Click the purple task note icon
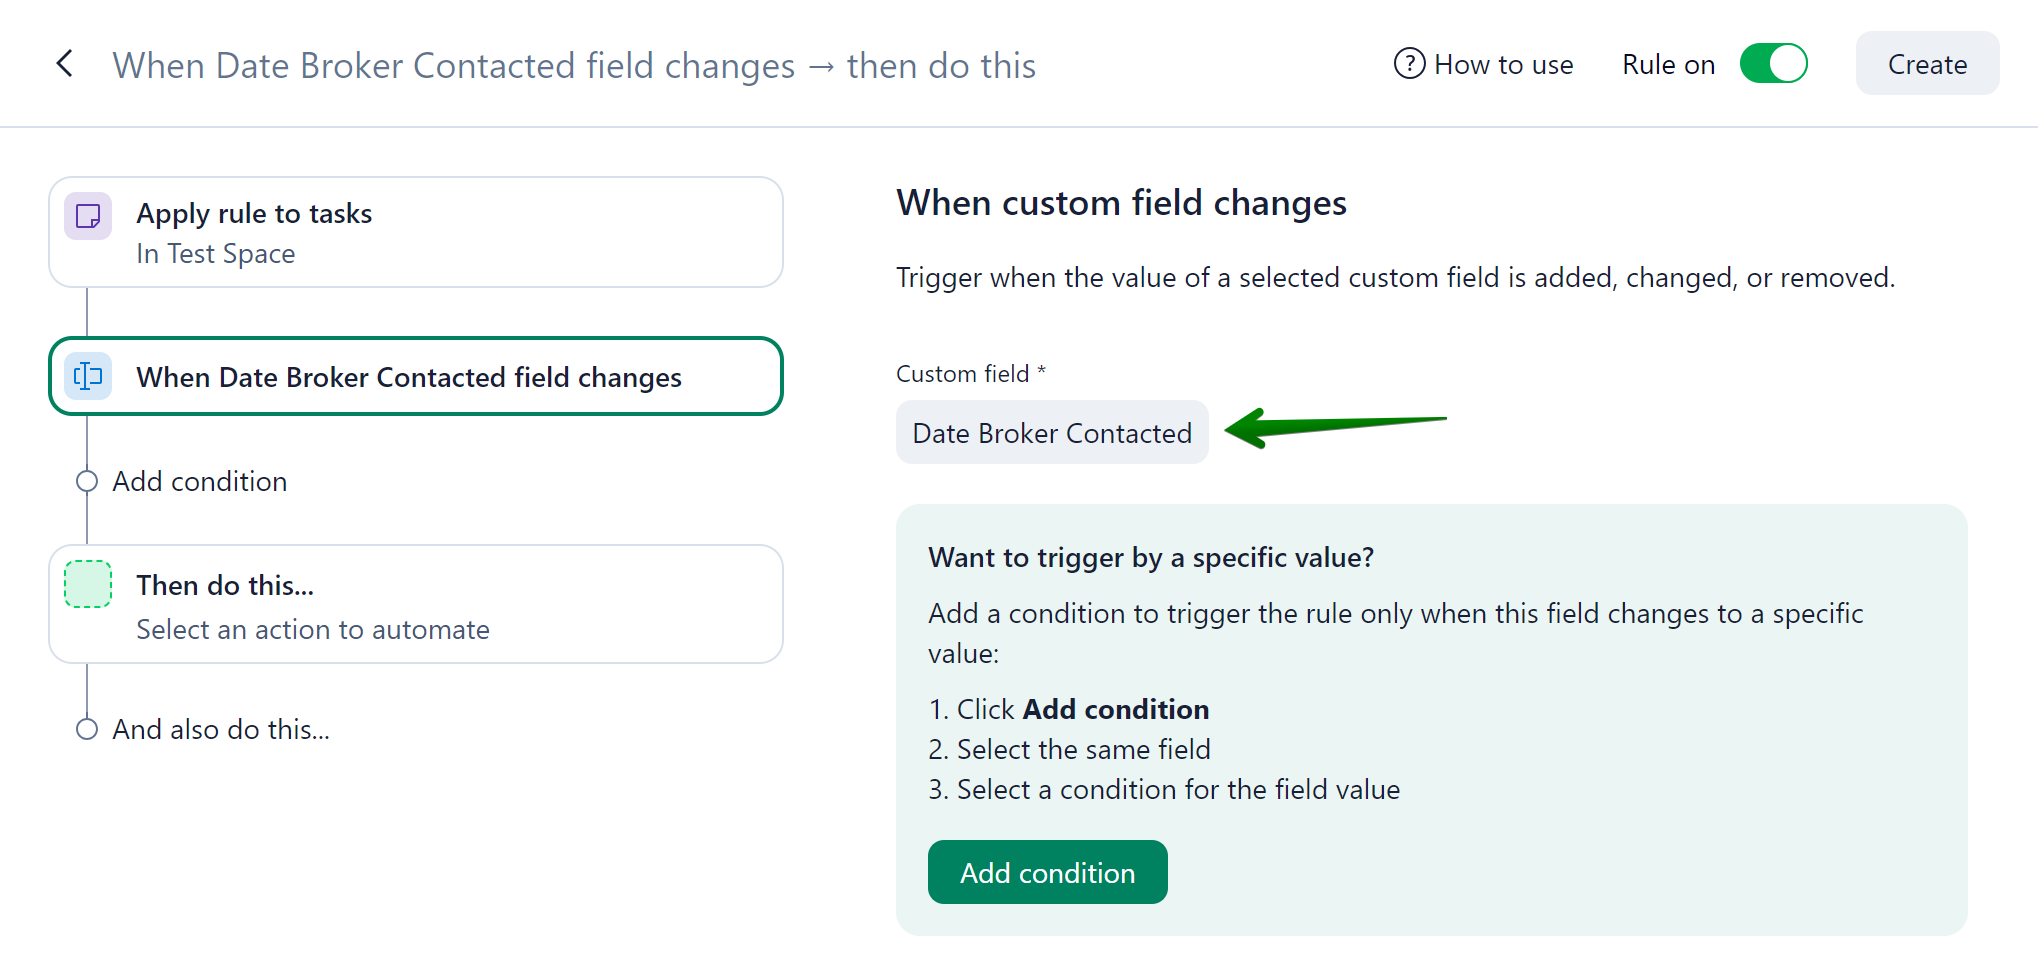Viewport: 2038px width, 972px height. [88, 216]
